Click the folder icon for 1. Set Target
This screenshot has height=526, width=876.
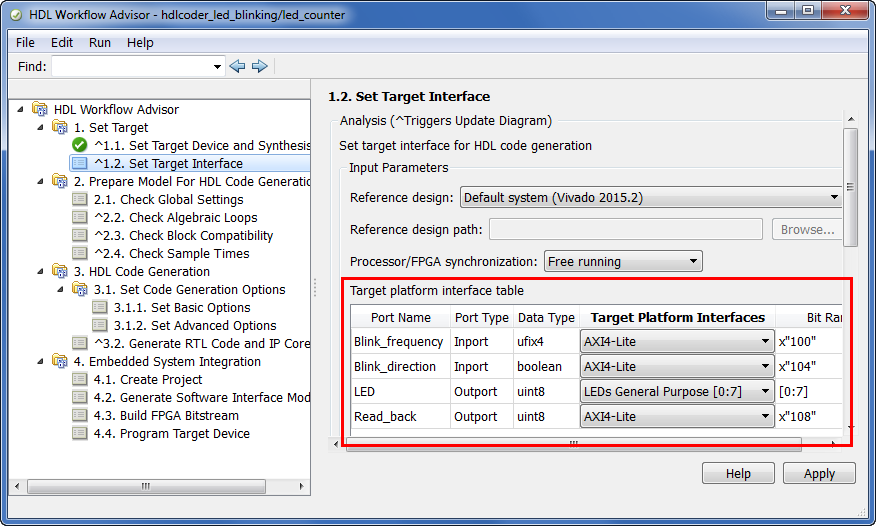pyautogui.click(x=60, y=127)
